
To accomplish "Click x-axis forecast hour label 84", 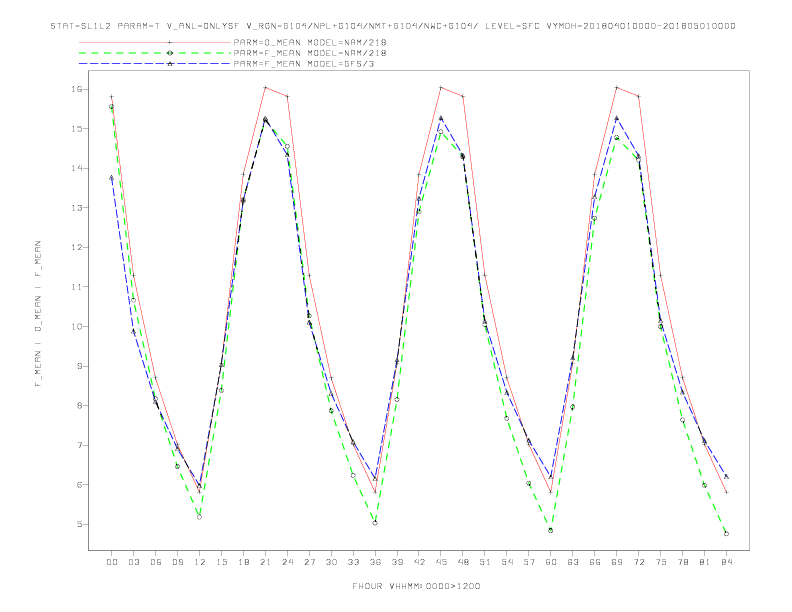I will tap(727, 562).
